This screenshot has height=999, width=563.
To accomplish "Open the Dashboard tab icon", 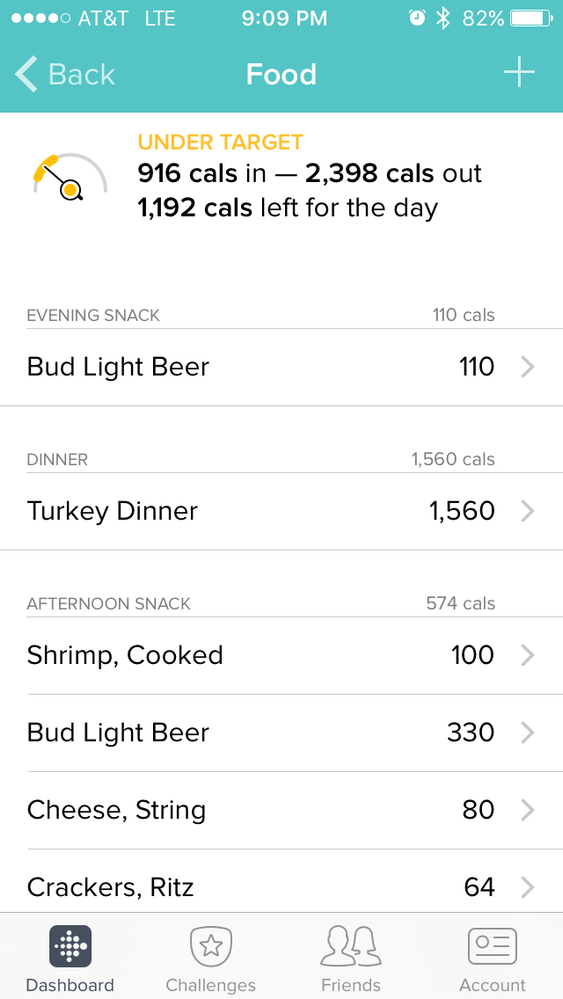I will [70, 946].
